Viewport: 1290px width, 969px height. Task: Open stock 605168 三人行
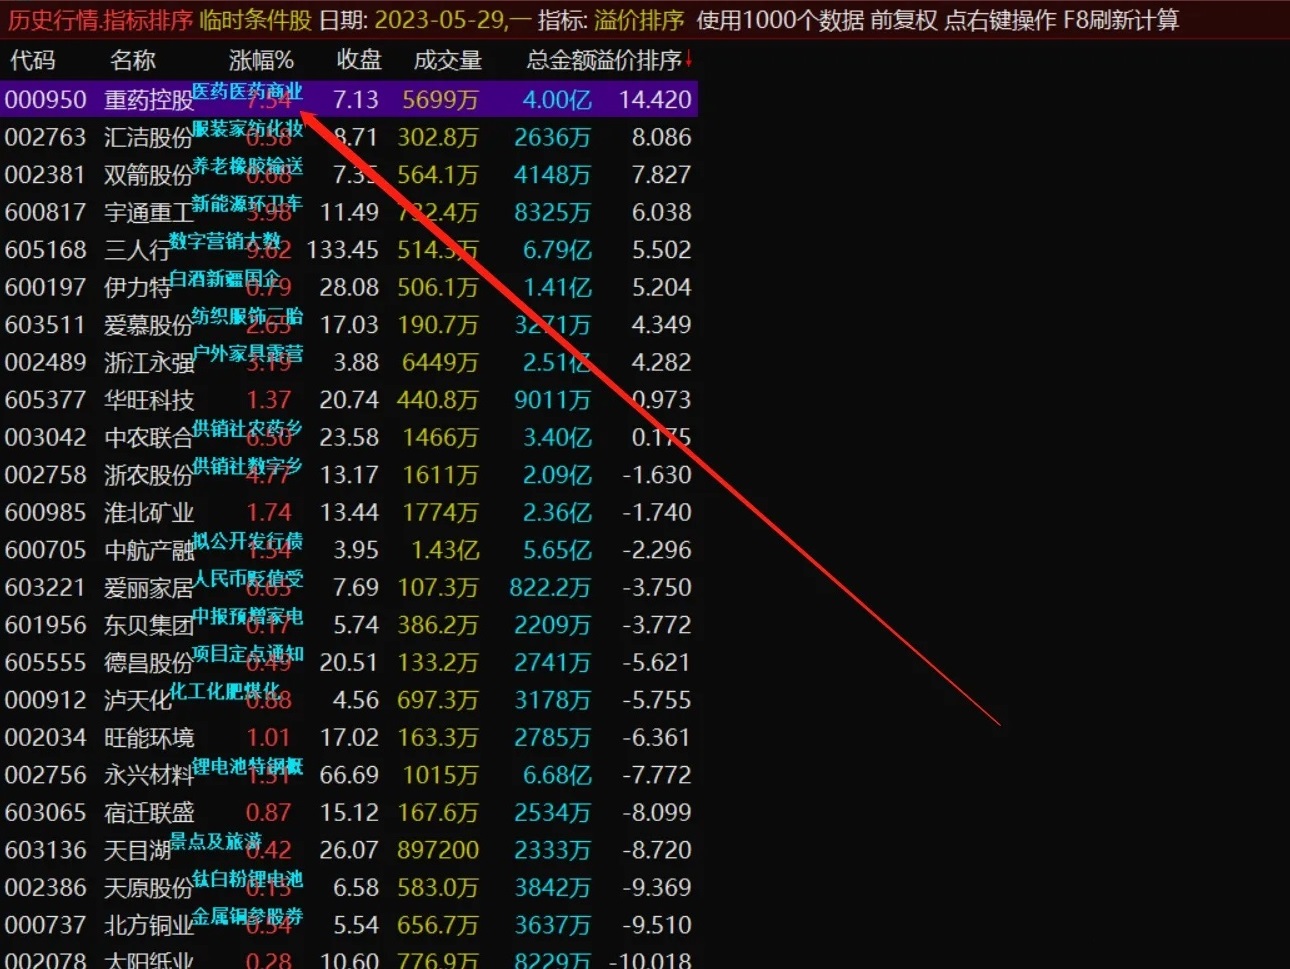click(348, 249)
